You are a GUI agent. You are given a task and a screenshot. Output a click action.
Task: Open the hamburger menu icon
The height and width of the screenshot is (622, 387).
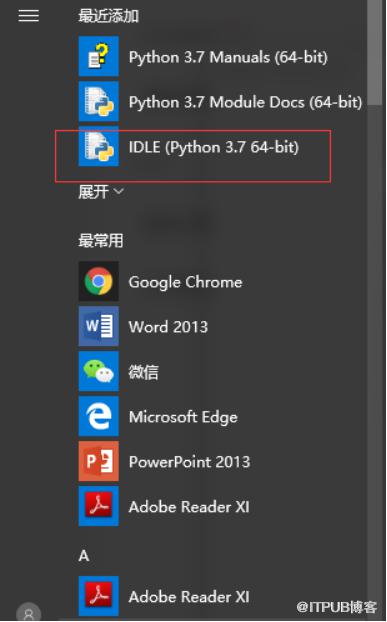point(29,15)
